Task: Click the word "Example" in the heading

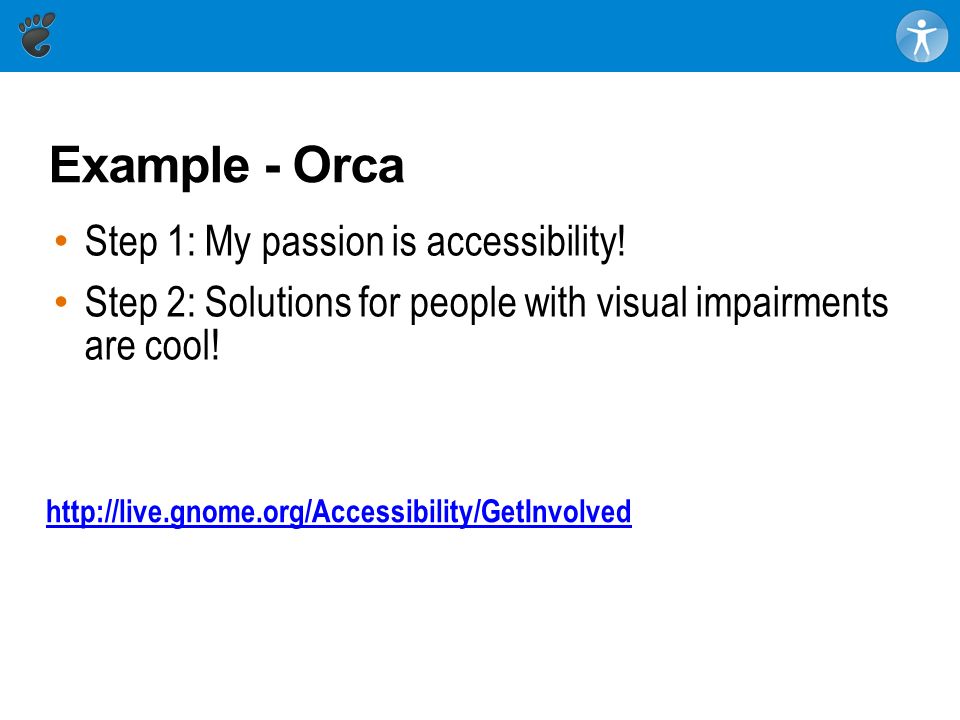Action: click(149, 167)
